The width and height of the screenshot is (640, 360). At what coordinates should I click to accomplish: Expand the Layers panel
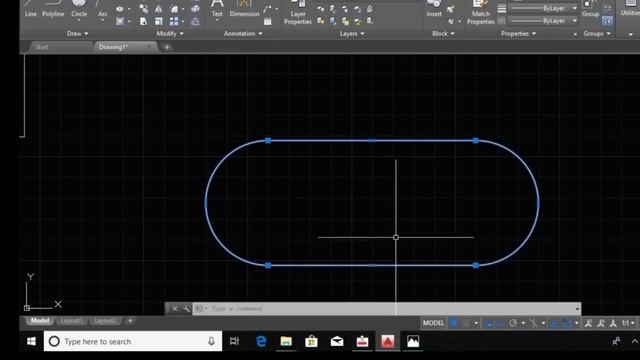click(352, 33)
